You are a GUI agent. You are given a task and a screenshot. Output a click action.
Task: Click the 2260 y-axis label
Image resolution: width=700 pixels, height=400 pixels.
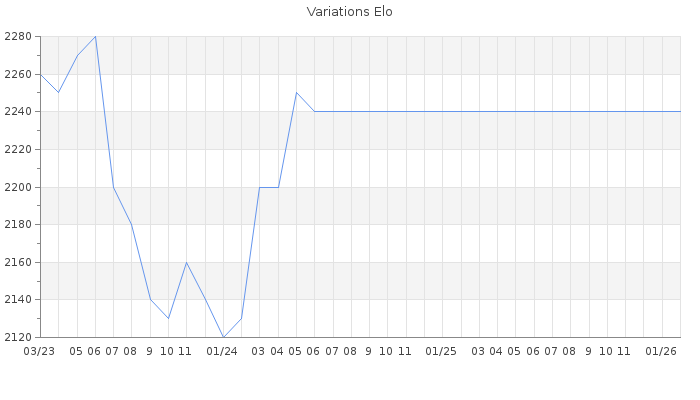click(x=18, y=74)
